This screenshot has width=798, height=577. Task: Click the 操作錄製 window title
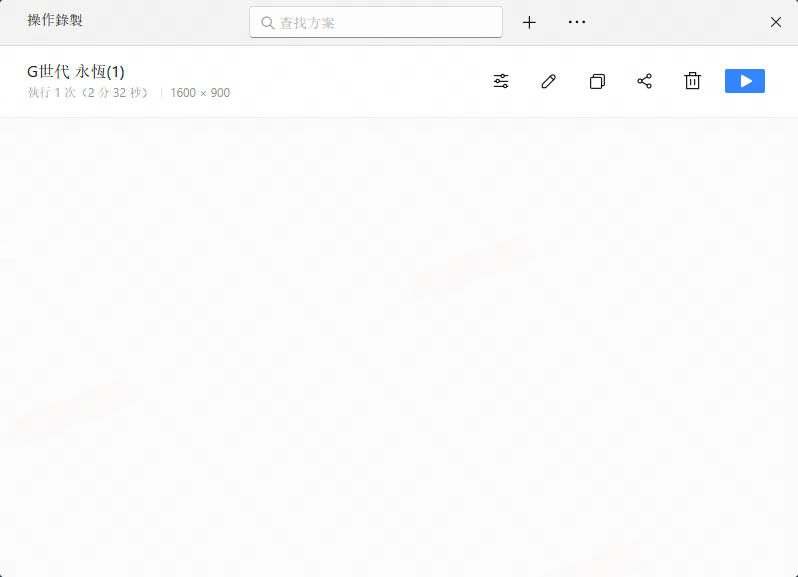[x=55, y=20]
